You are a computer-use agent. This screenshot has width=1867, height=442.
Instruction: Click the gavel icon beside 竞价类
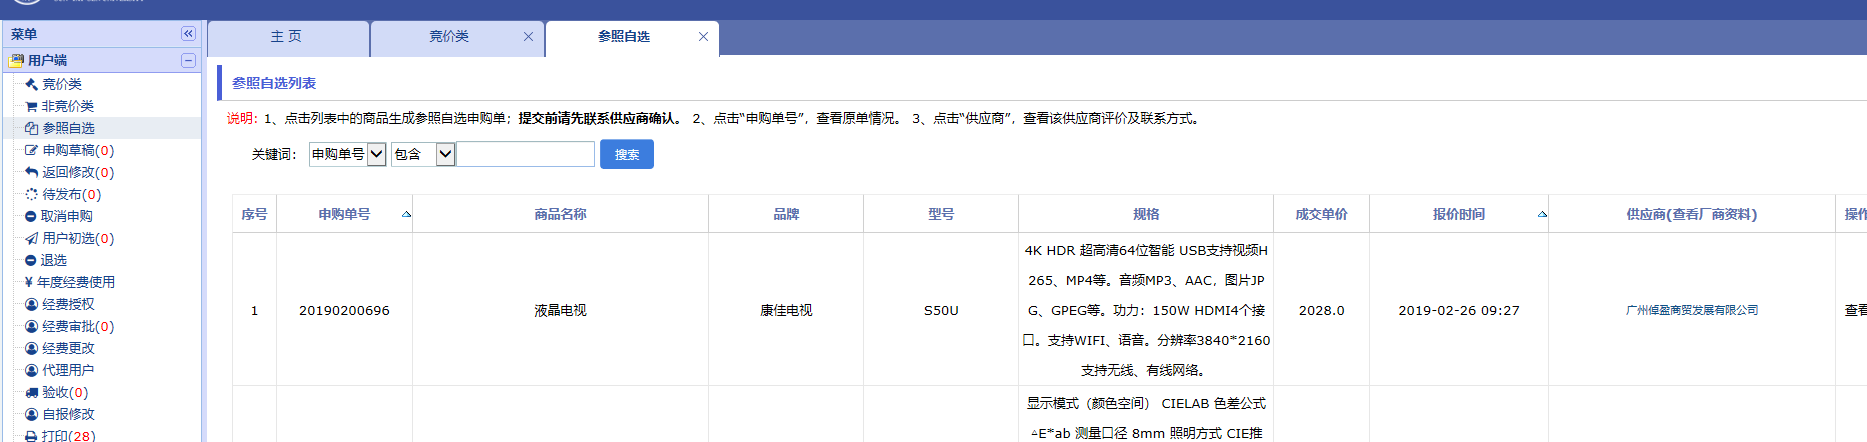point(32,84)
